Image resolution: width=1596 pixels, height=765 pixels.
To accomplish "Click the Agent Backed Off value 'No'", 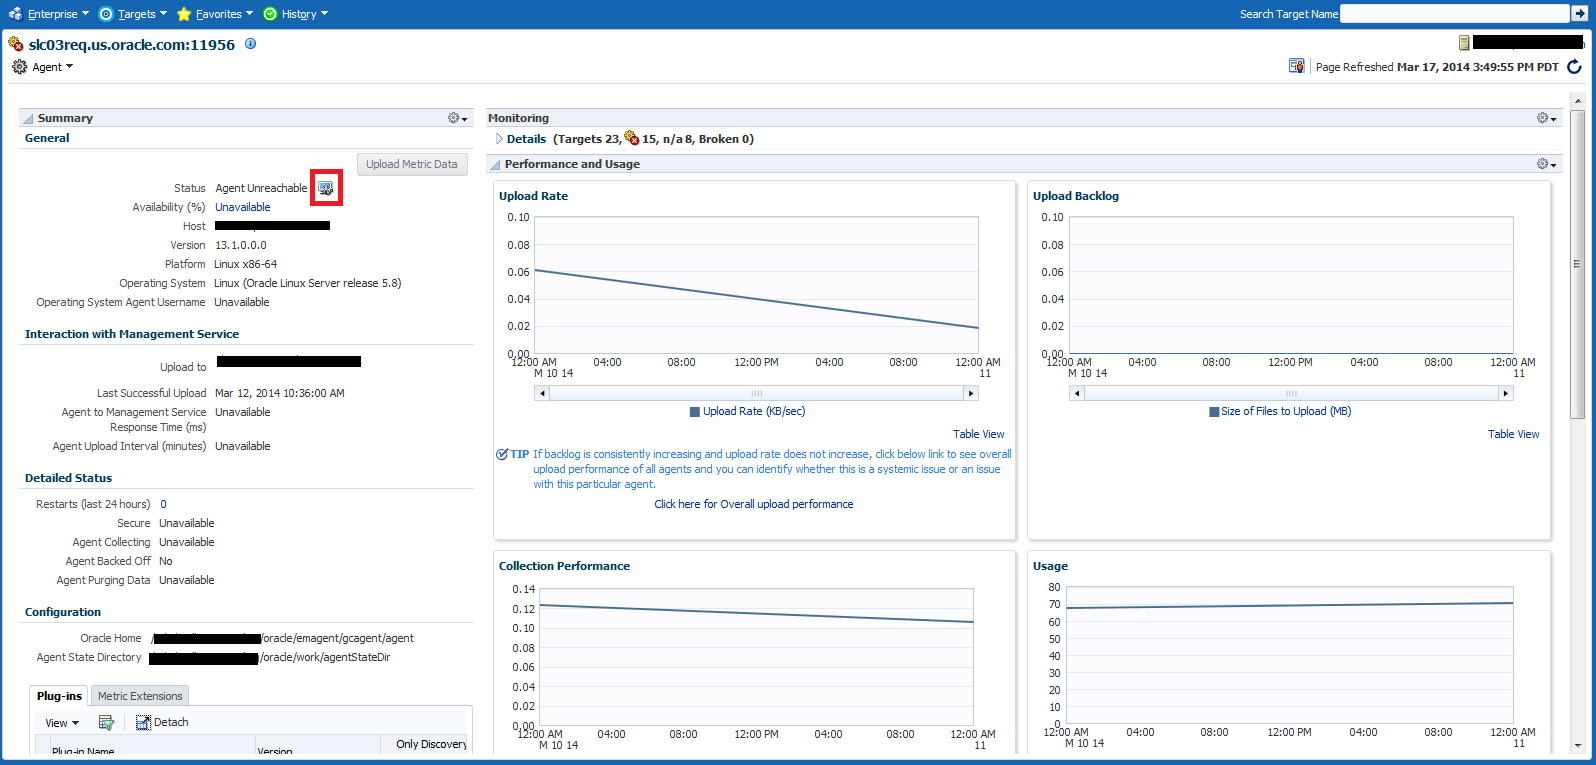I will (x=166, y=561).
